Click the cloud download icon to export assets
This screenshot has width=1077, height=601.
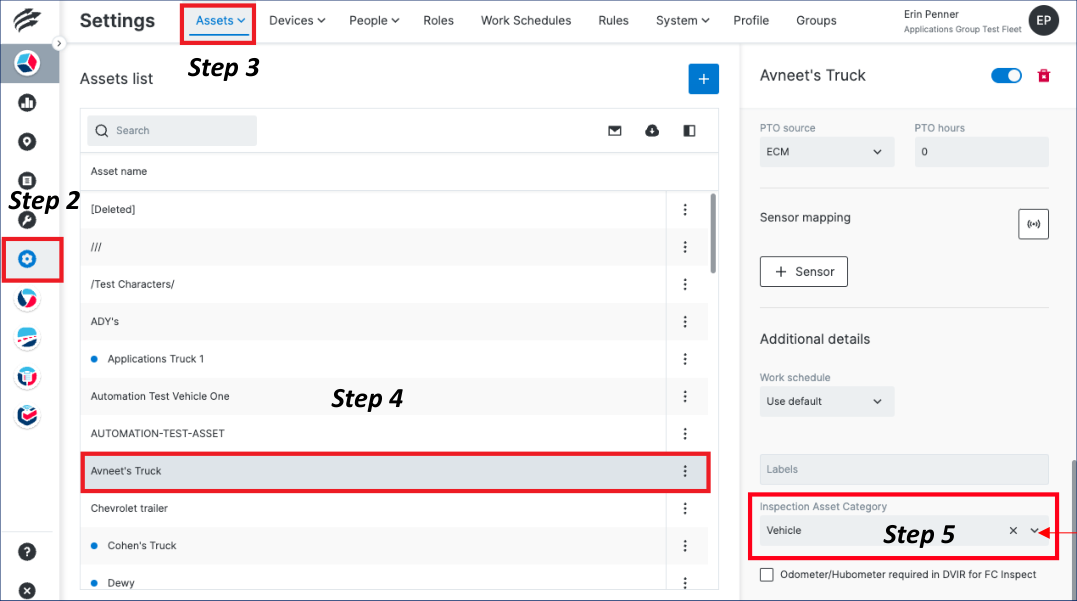[651, 130]
